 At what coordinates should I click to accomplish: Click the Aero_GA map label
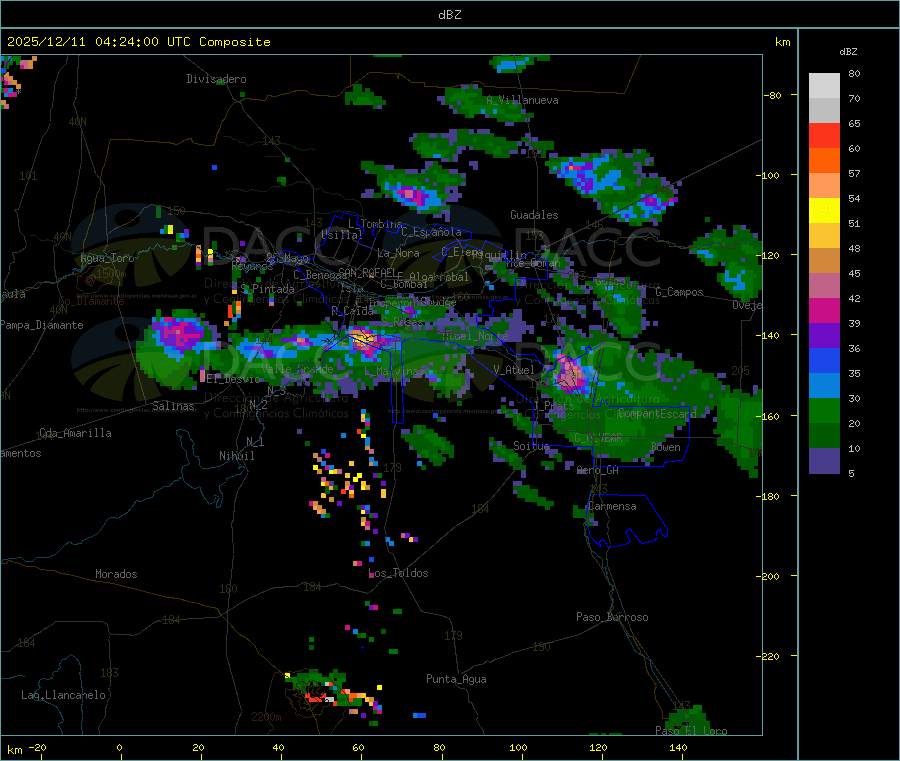[598, 470]
